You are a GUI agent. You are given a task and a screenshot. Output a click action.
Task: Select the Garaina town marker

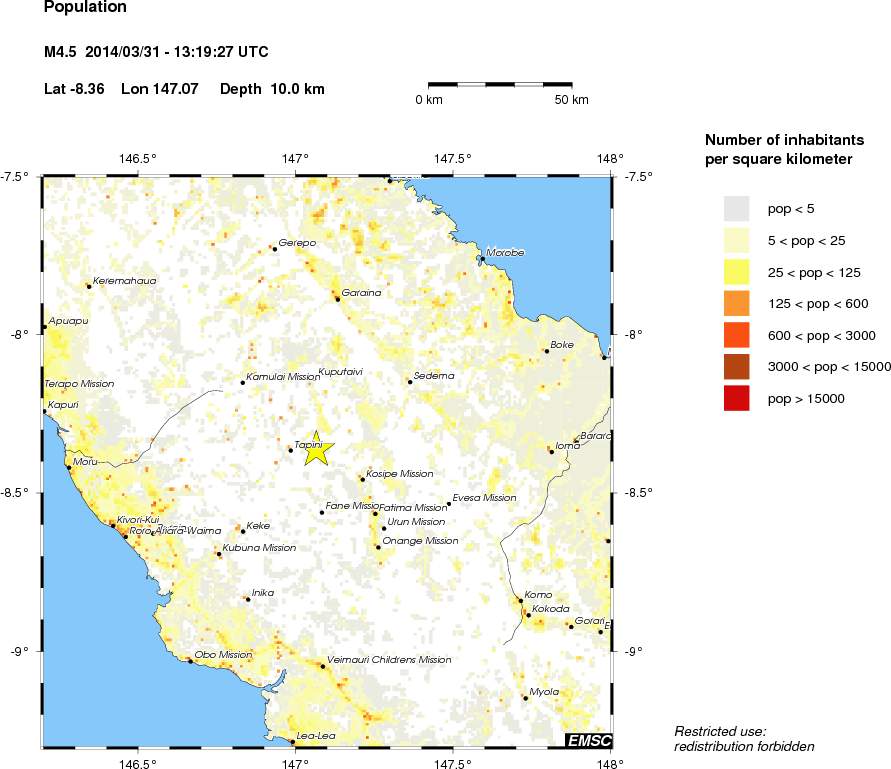[338, 299]
